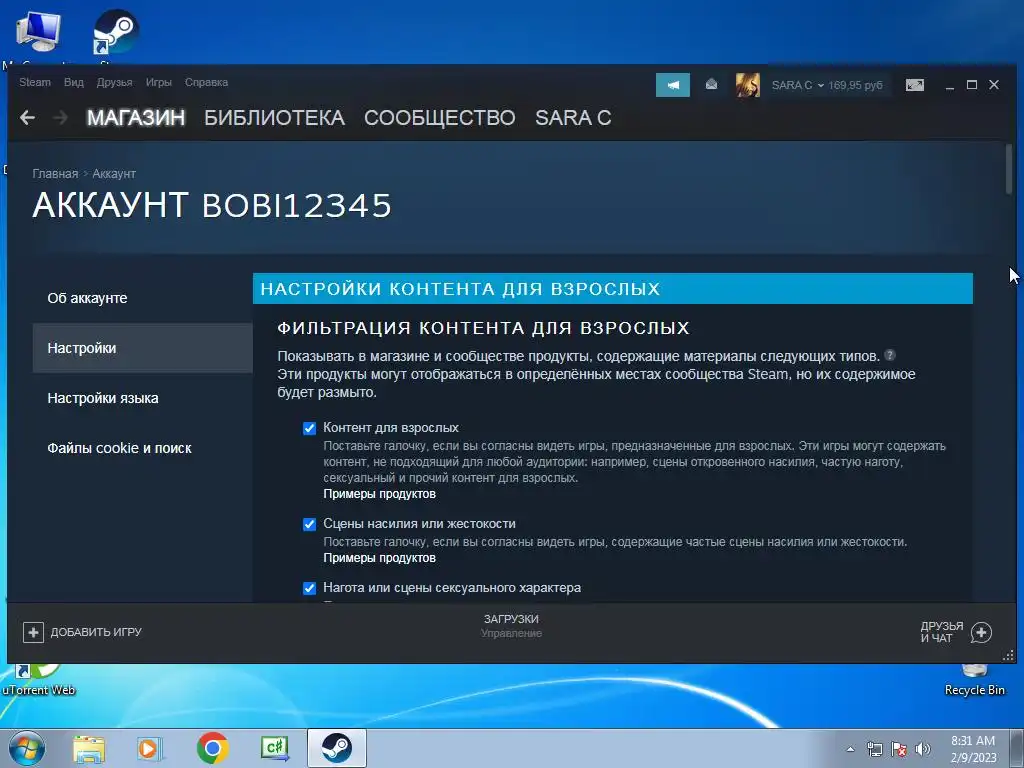Viewport: 1024px width, 768px height.
Task: Click the SARA C profile avatar
Action: pyautogui.click(x=748, y=85)
